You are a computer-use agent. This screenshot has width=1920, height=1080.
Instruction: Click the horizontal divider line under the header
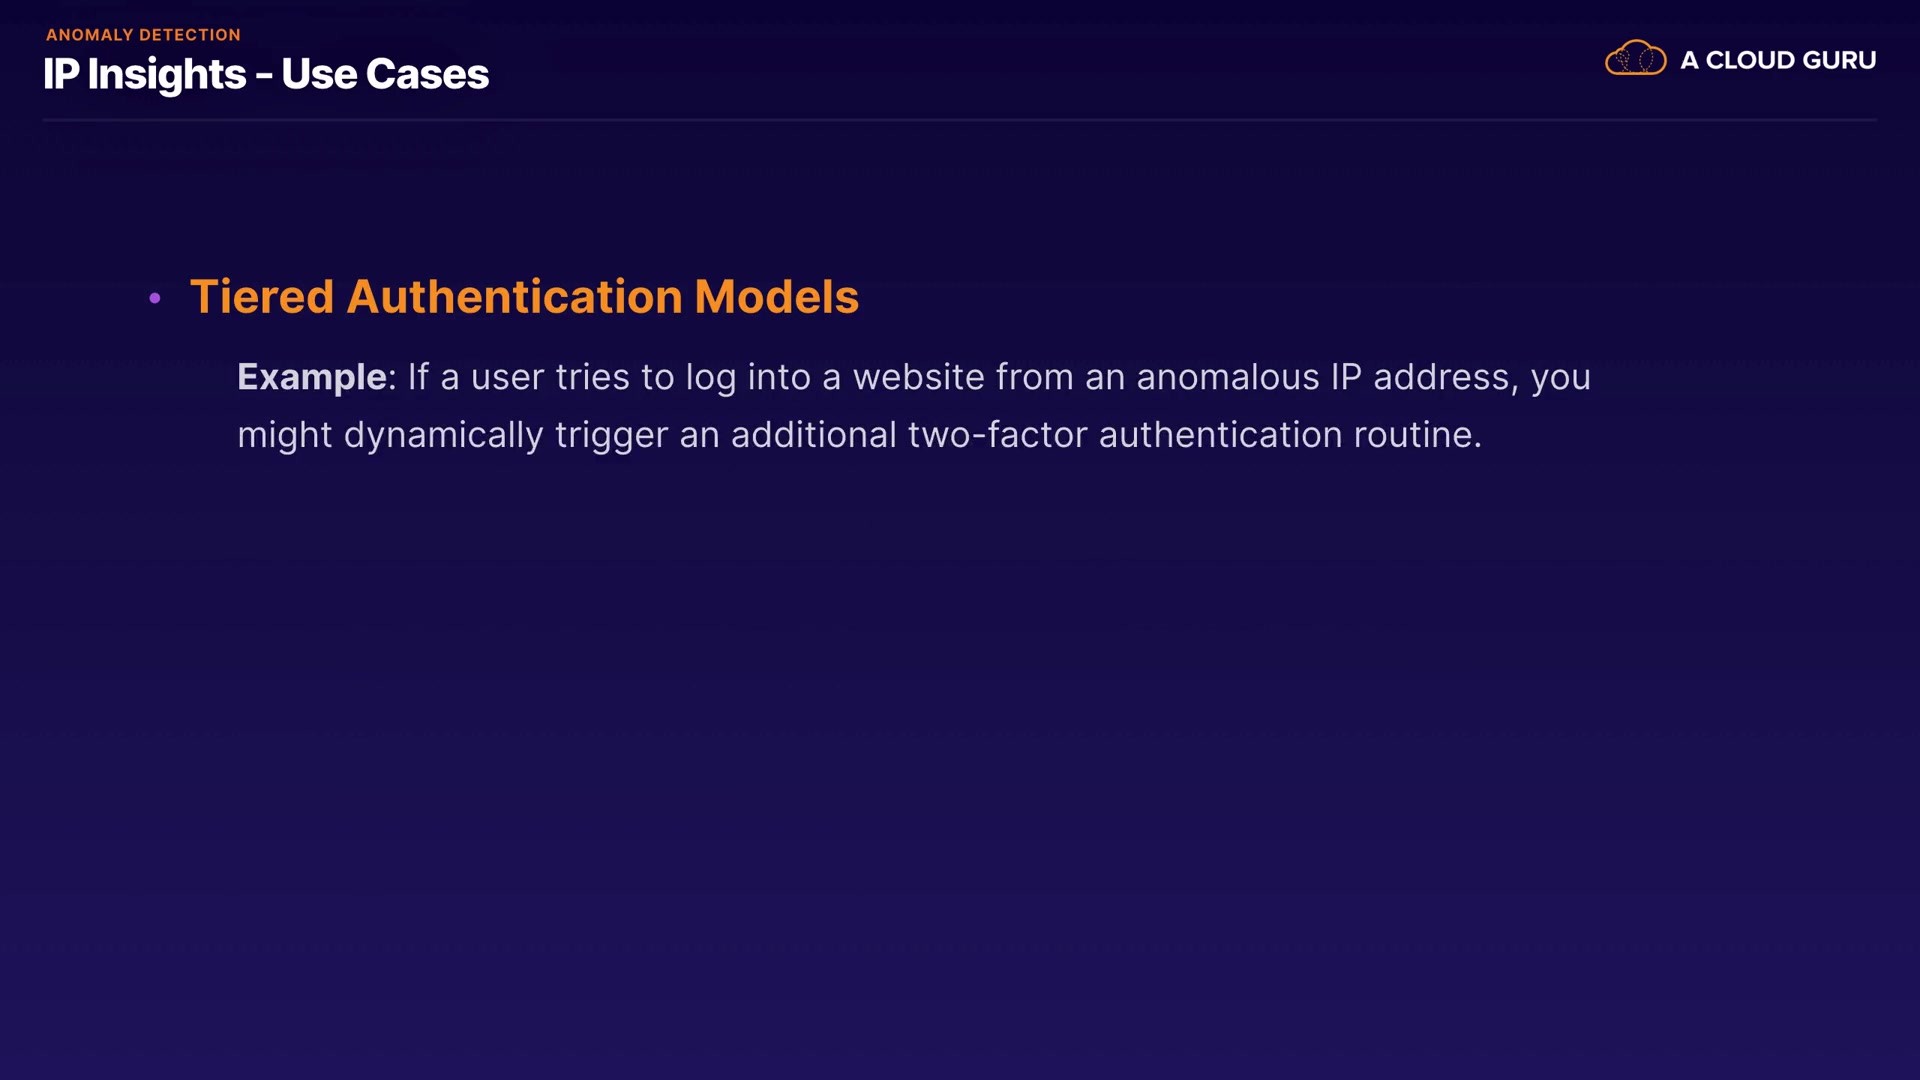tap(960, 120)
